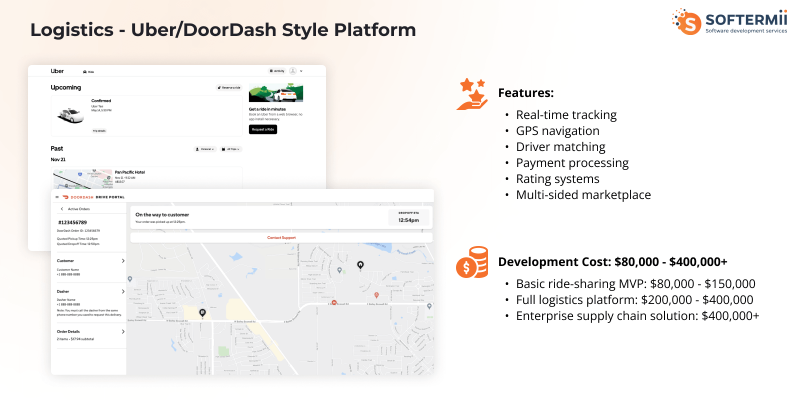
Task: Click the Full logistics platform cost line
Action: pos(634,299)
